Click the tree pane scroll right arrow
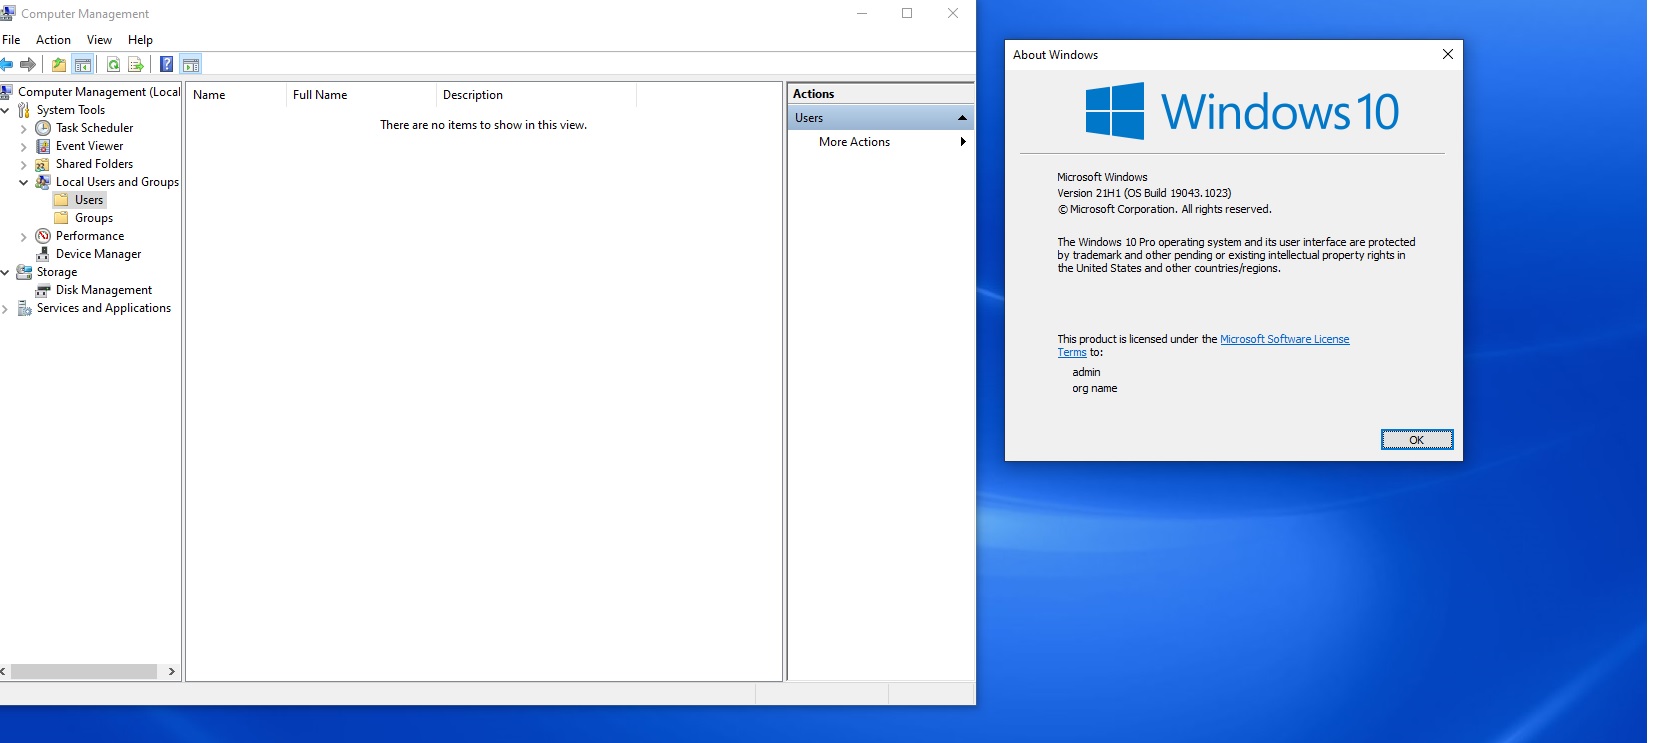Viewport: 1662px width, 743px height. point(172,672)
